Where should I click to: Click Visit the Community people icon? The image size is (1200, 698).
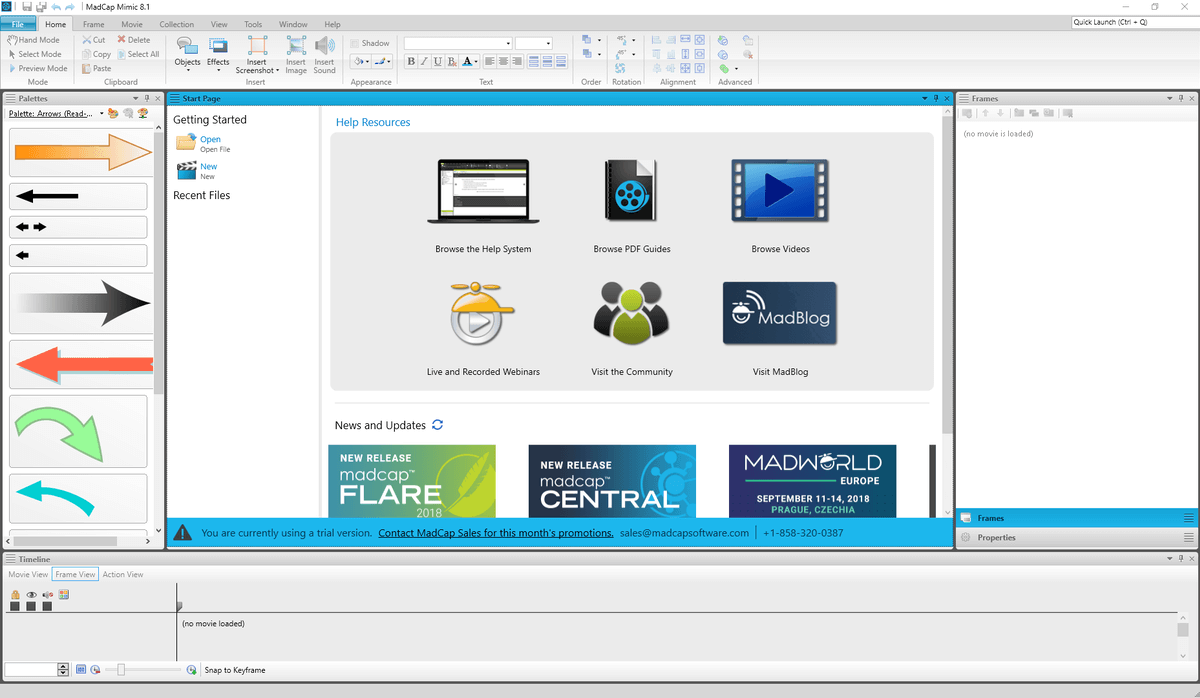pyautogui.click(x=630, y=312)
